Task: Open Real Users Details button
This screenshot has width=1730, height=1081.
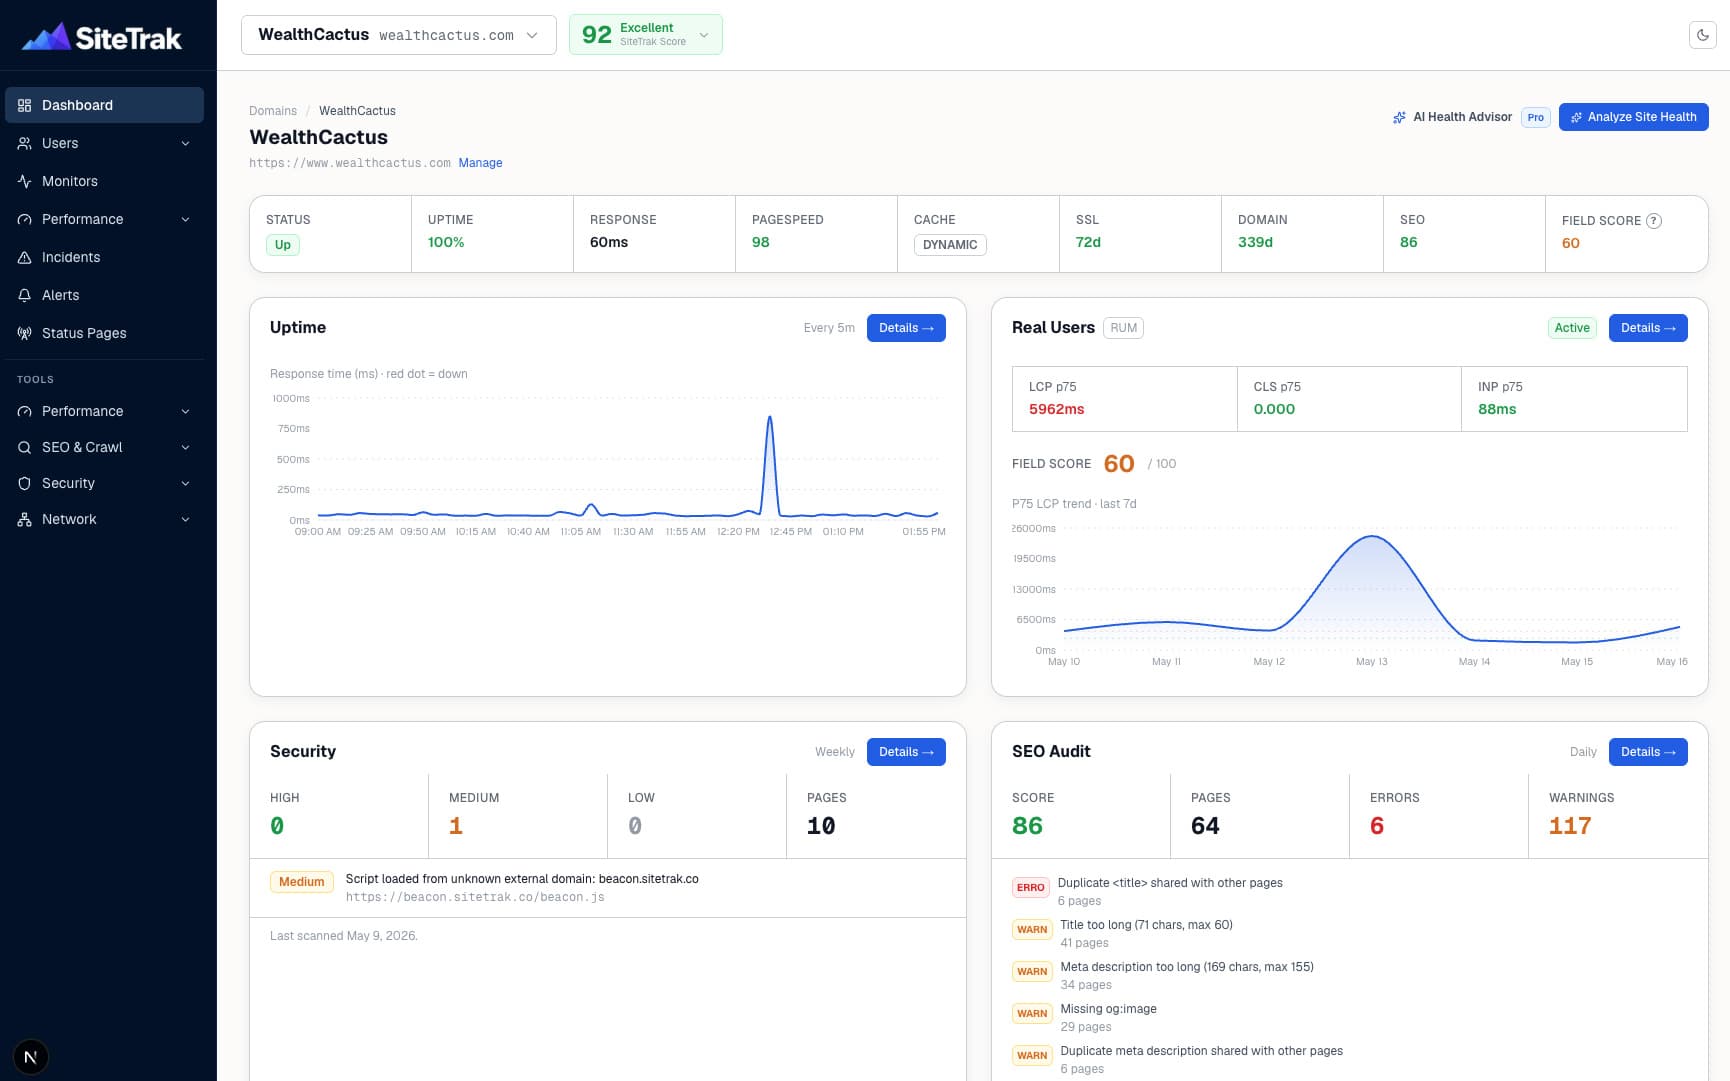Action: click(x=1648, y=328)
